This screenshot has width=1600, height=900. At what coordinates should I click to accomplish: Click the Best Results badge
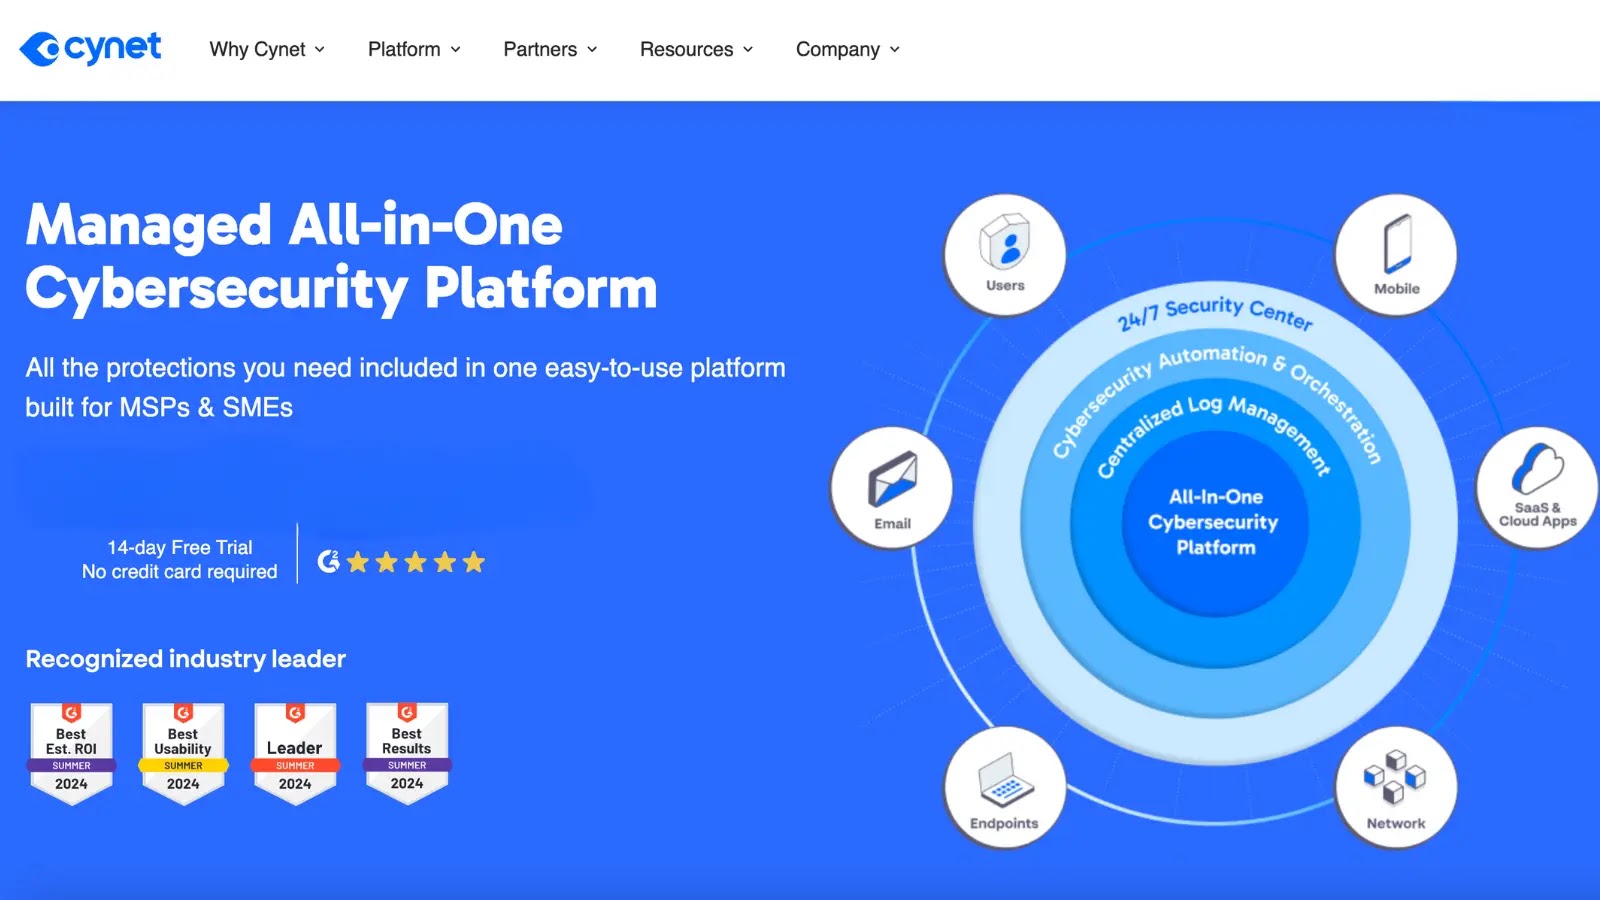[x=407, y=753]
